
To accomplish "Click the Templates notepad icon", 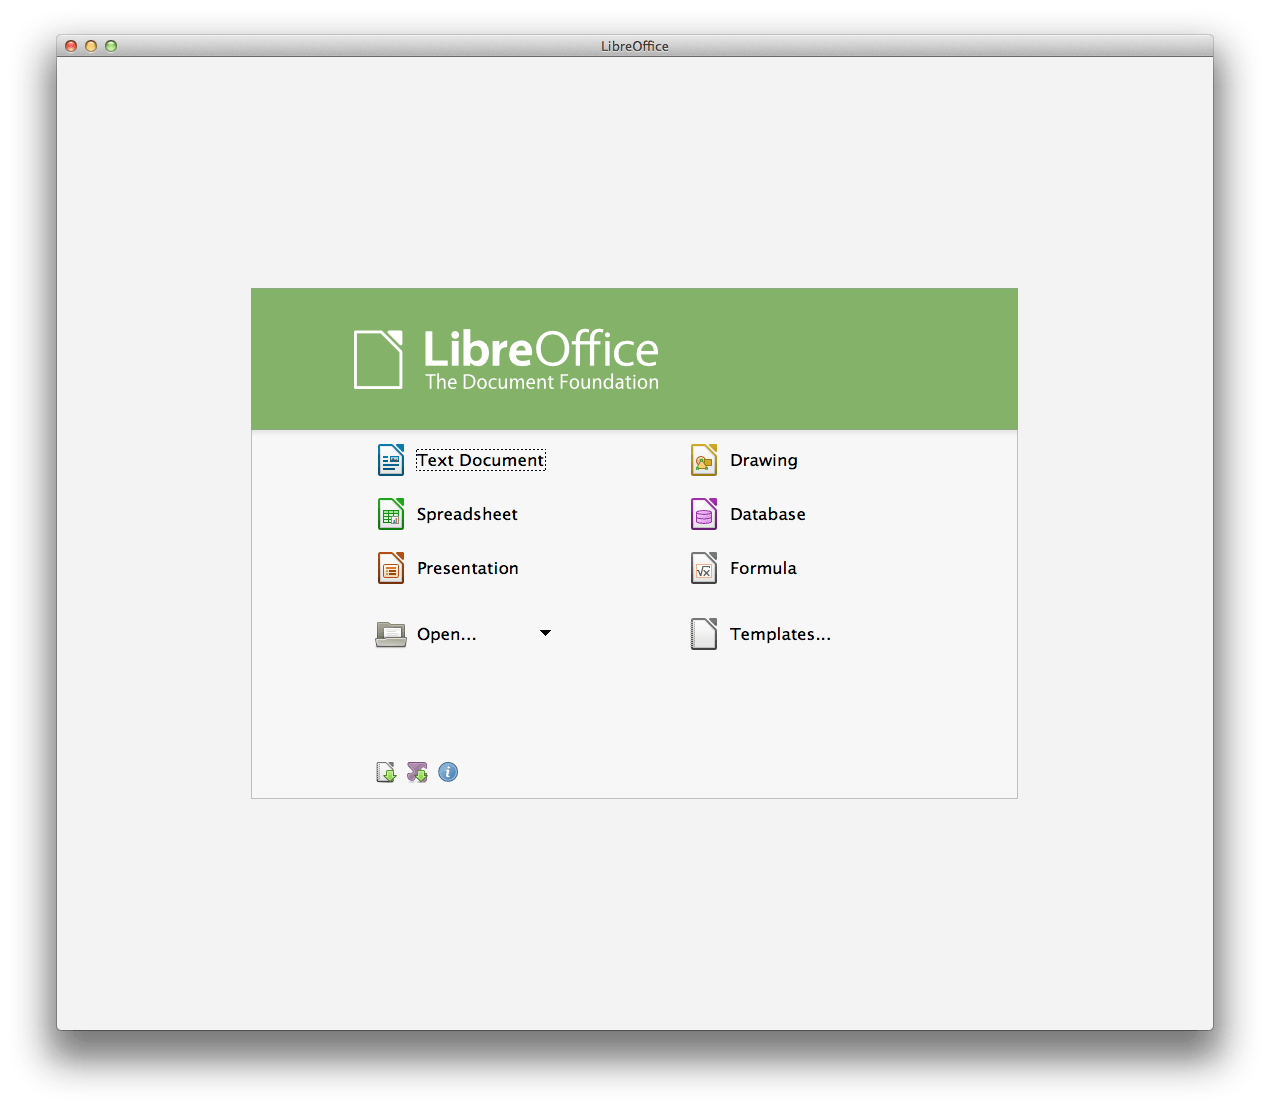I will coord(703,633).
